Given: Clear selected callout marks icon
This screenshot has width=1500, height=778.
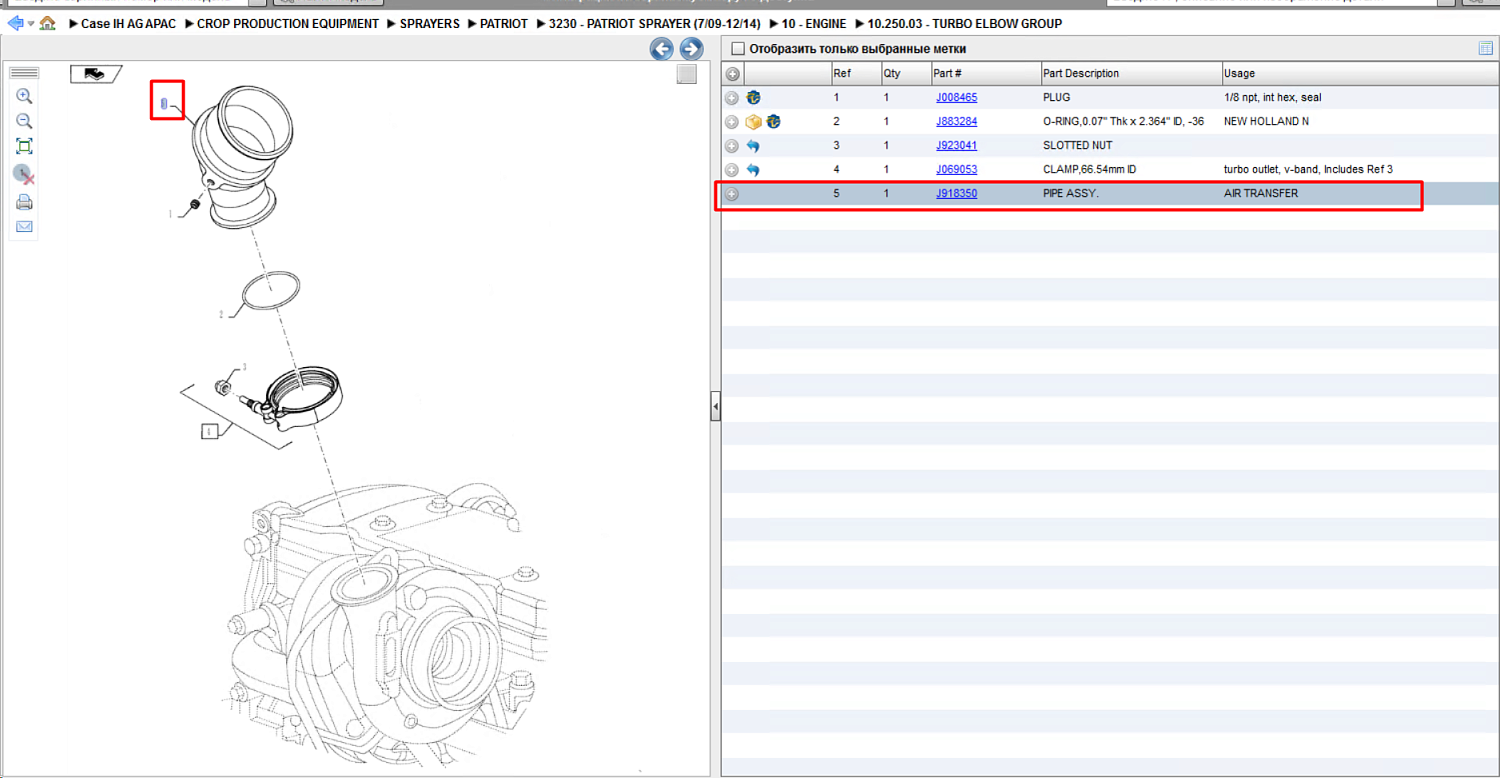Looking at the screenshot, I should tap(24, 174).
